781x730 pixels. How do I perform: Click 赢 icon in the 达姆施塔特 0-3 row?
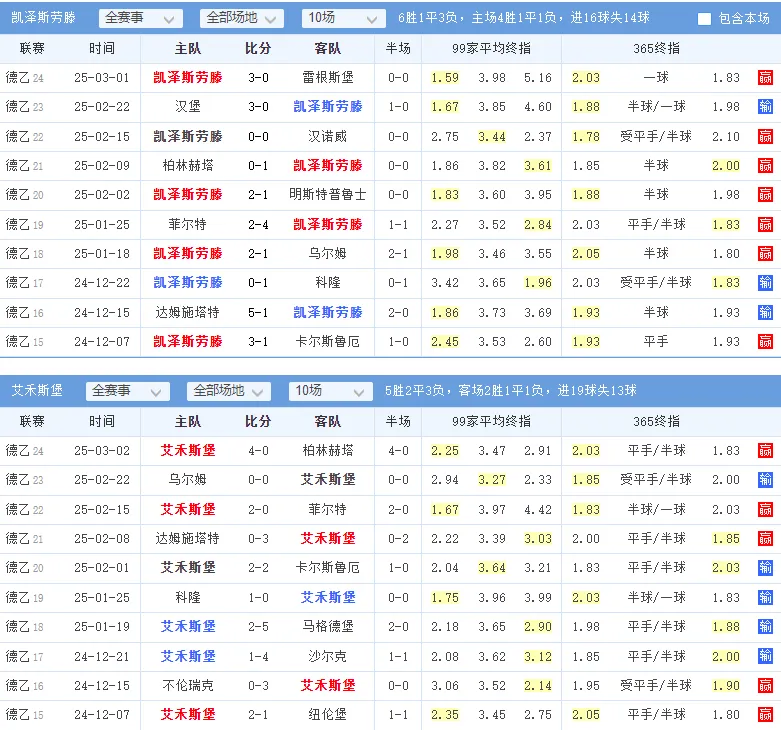[765, 538]
